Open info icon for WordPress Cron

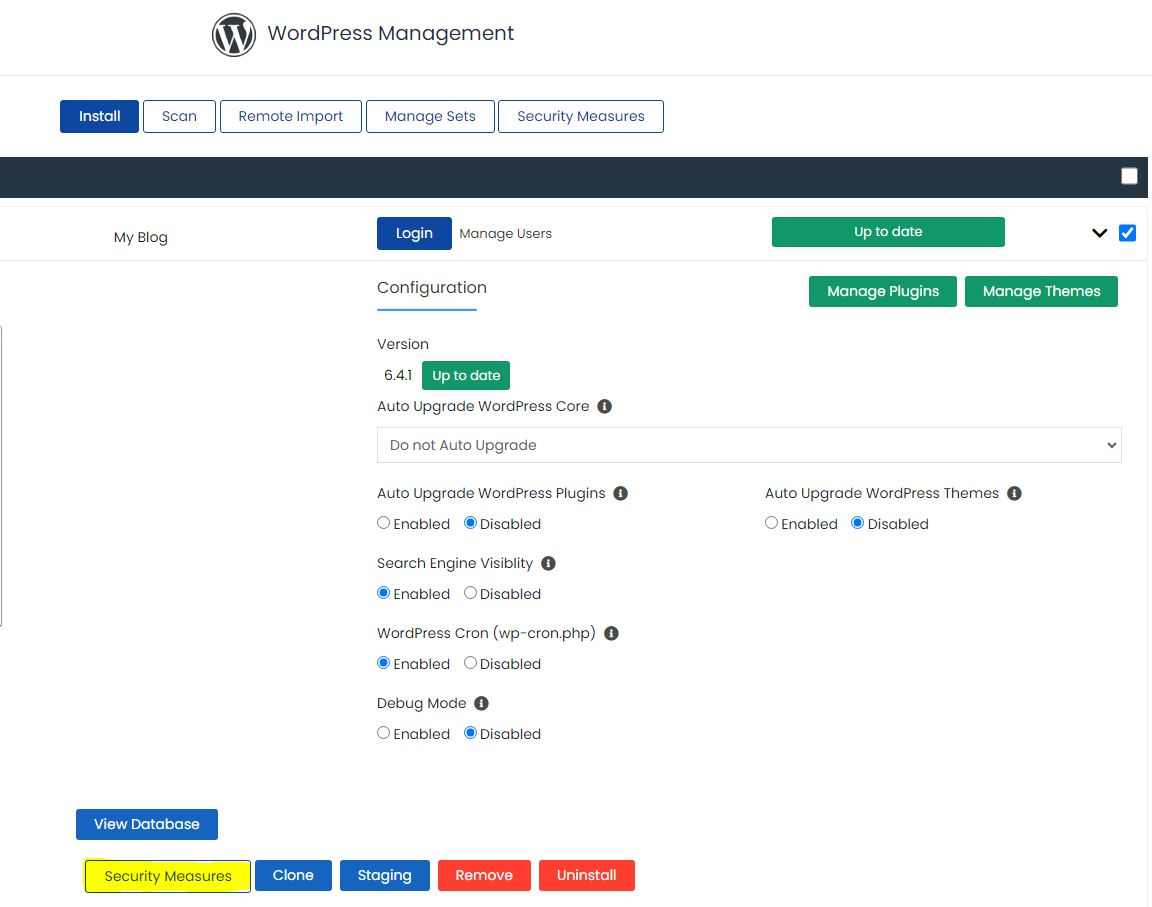[x=611, y=633]
